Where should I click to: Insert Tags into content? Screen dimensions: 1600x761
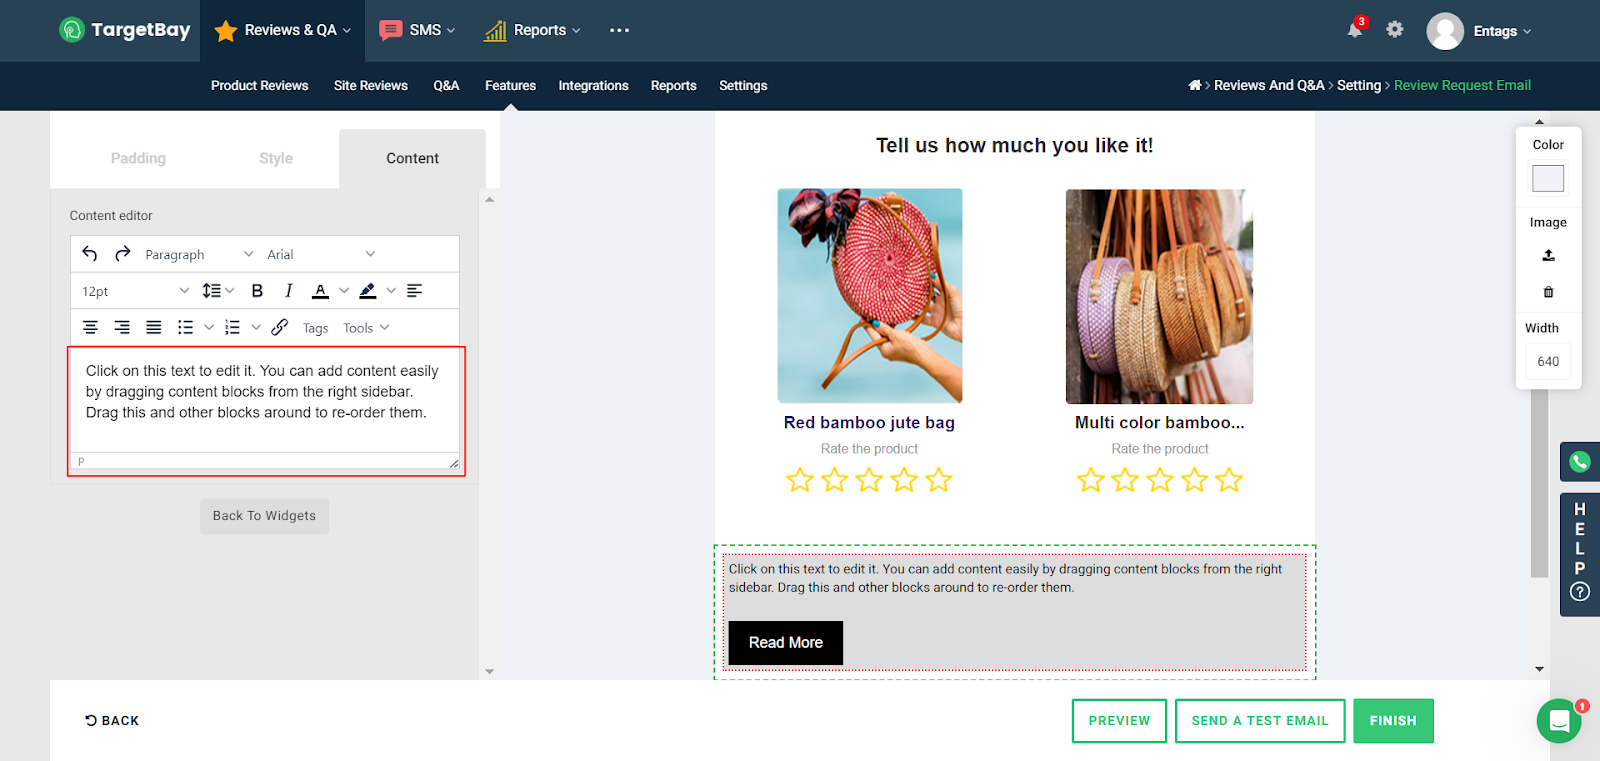click(x=316, y=328)
